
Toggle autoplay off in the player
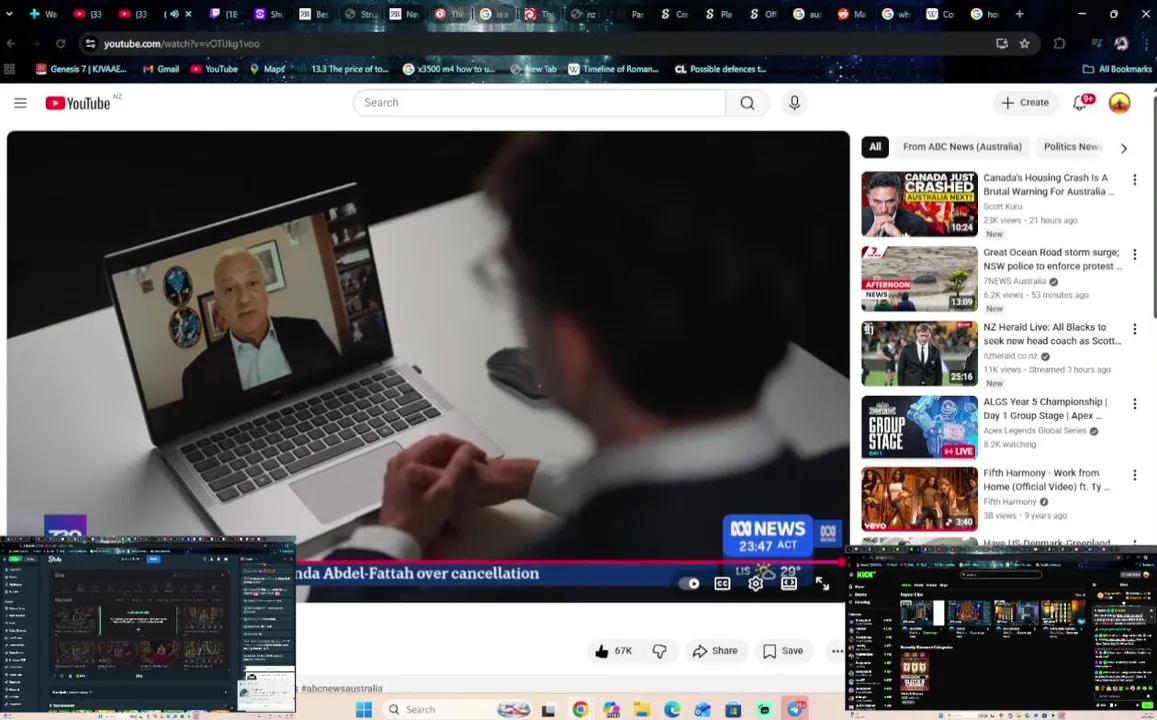pos(690,583)
